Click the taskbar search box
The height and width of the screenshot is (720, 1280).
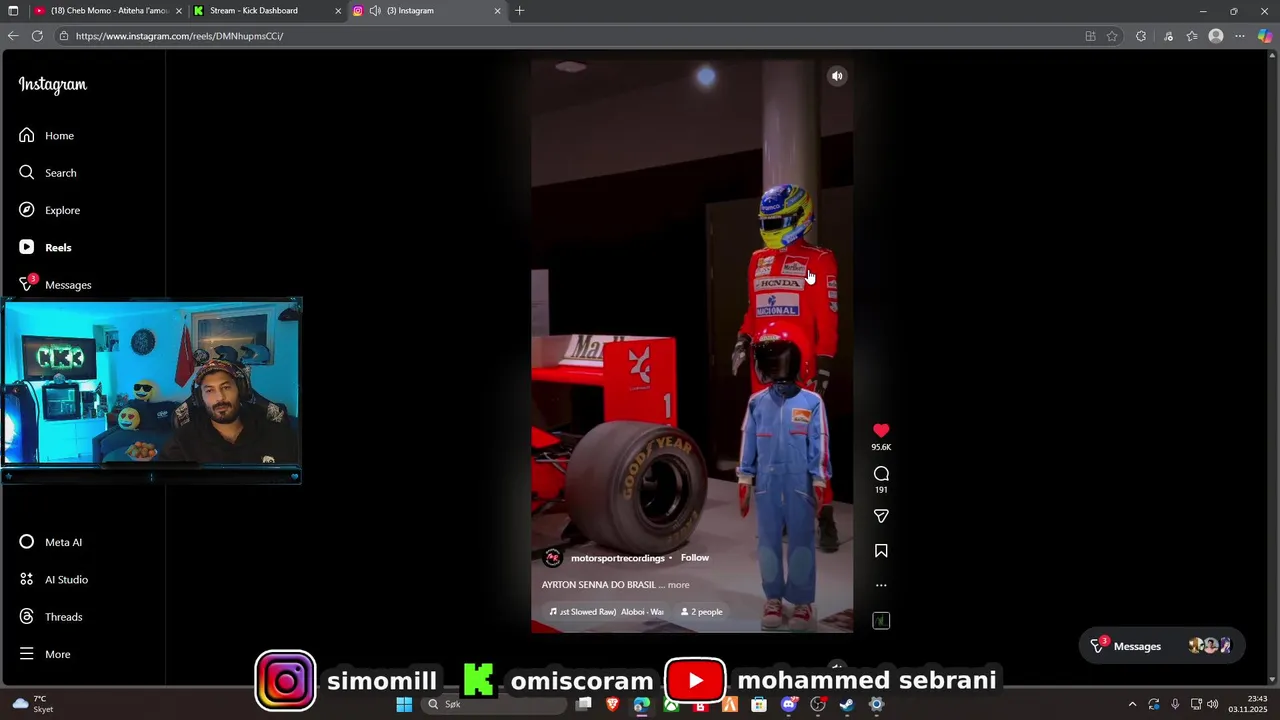(495, 704)
